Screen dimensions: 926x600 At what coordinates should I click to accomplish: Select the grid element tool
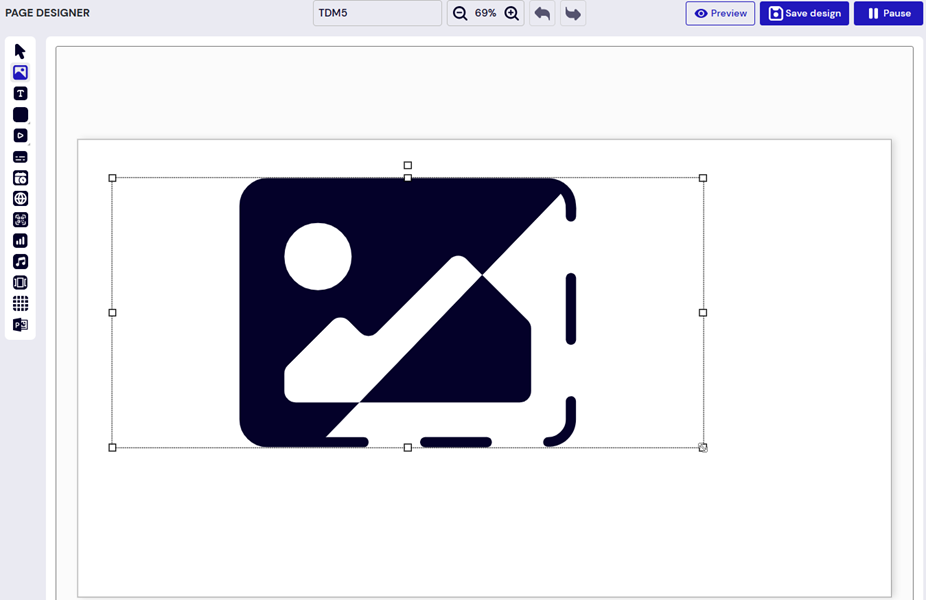click(20, 303)
